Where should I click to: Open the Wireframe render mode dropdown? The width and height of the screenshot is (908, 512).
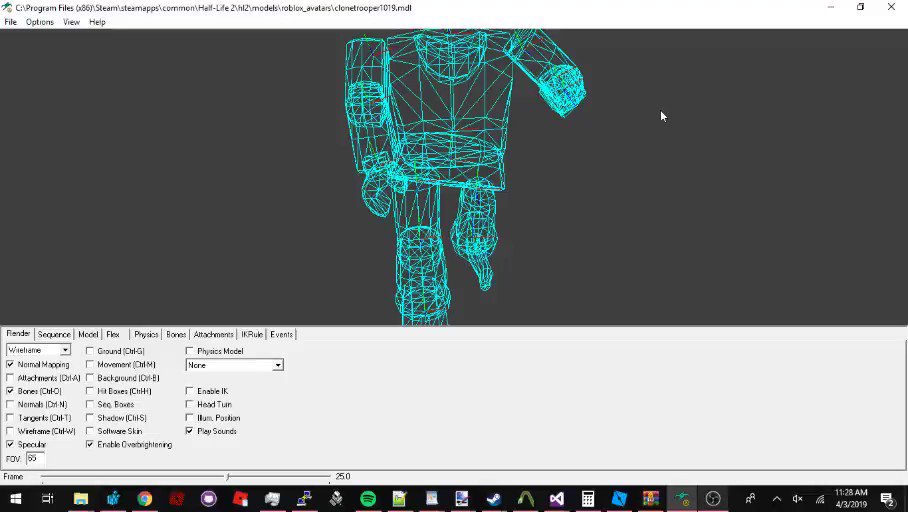pyautogui.click(x=38, y=350)
